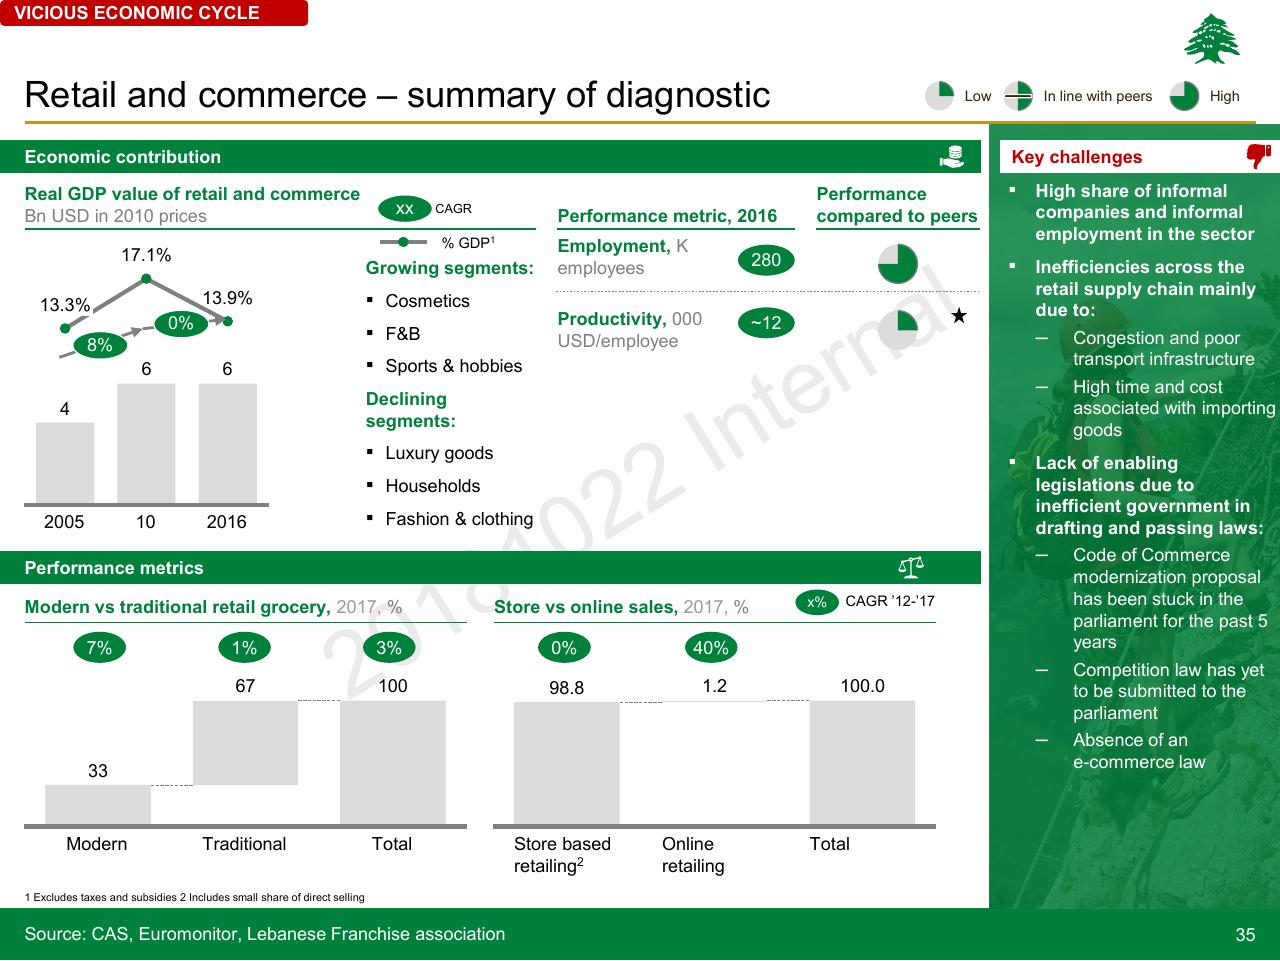Click the Source: CAS, Euromonitor footer text
The image size is (1280, 961).
click(x=265, y=934)
